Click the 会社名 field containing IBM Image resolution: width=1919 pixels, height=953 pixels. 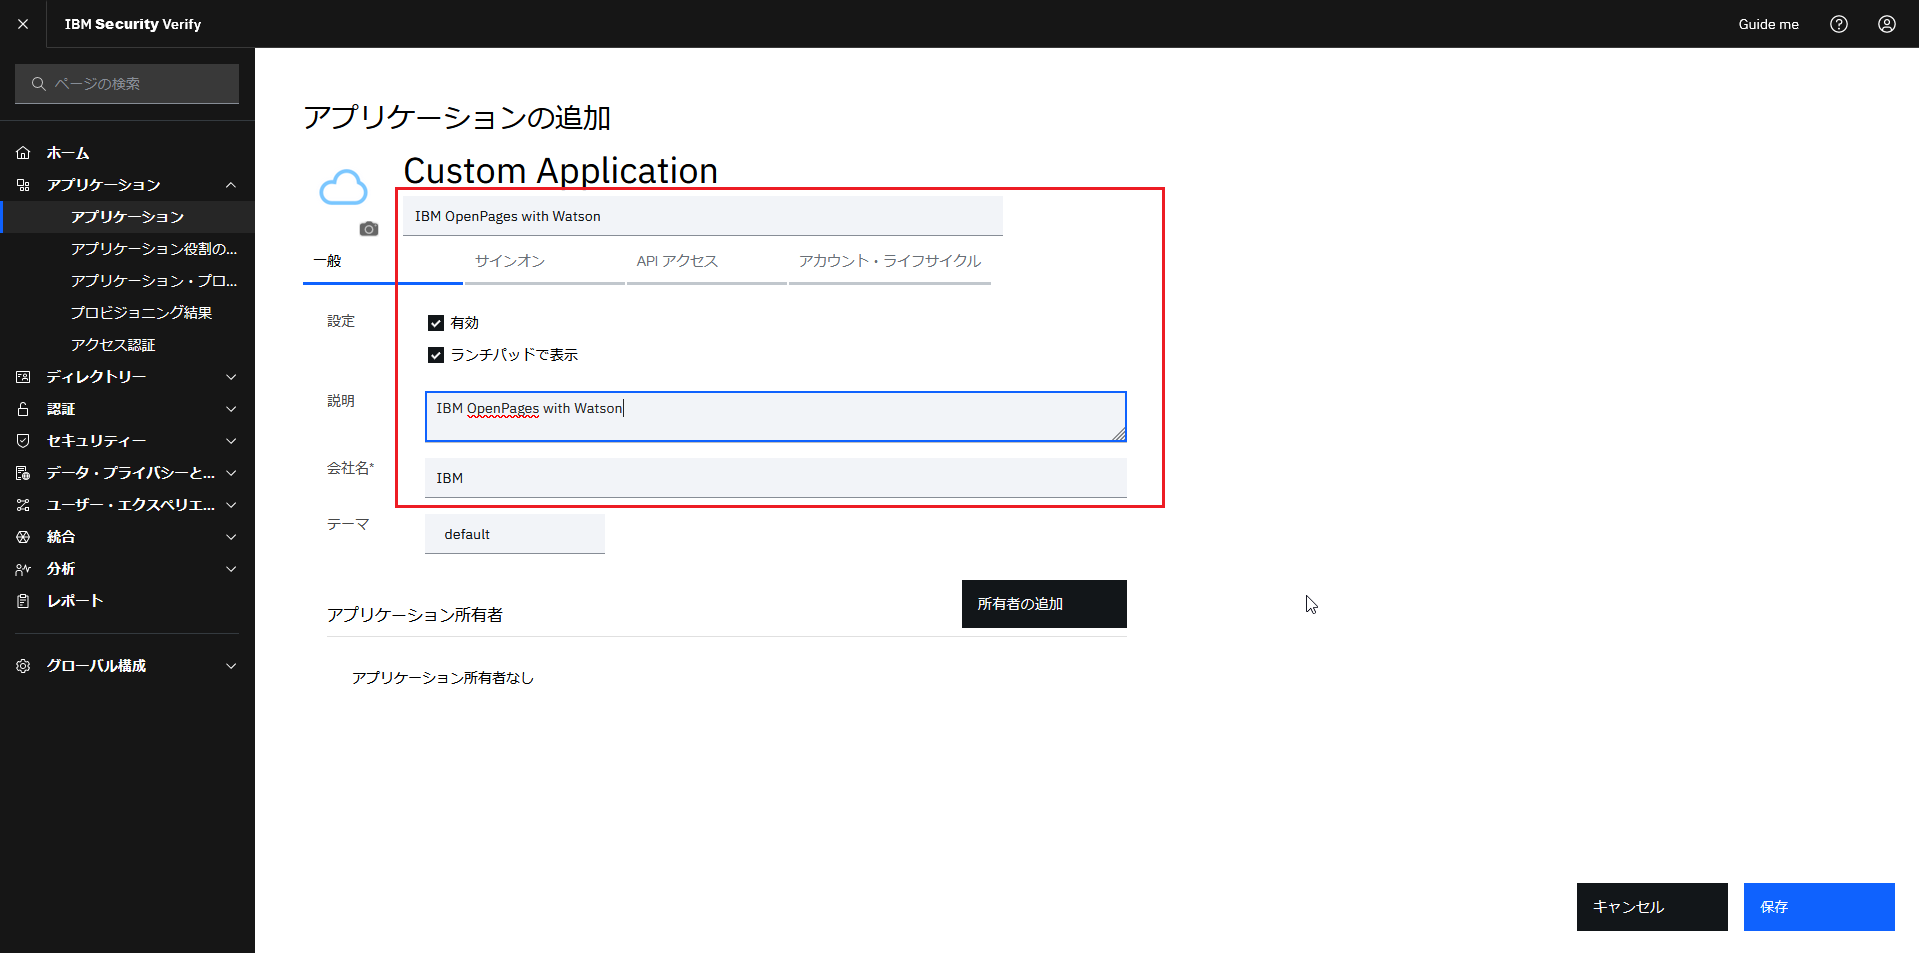click(776, 478)
